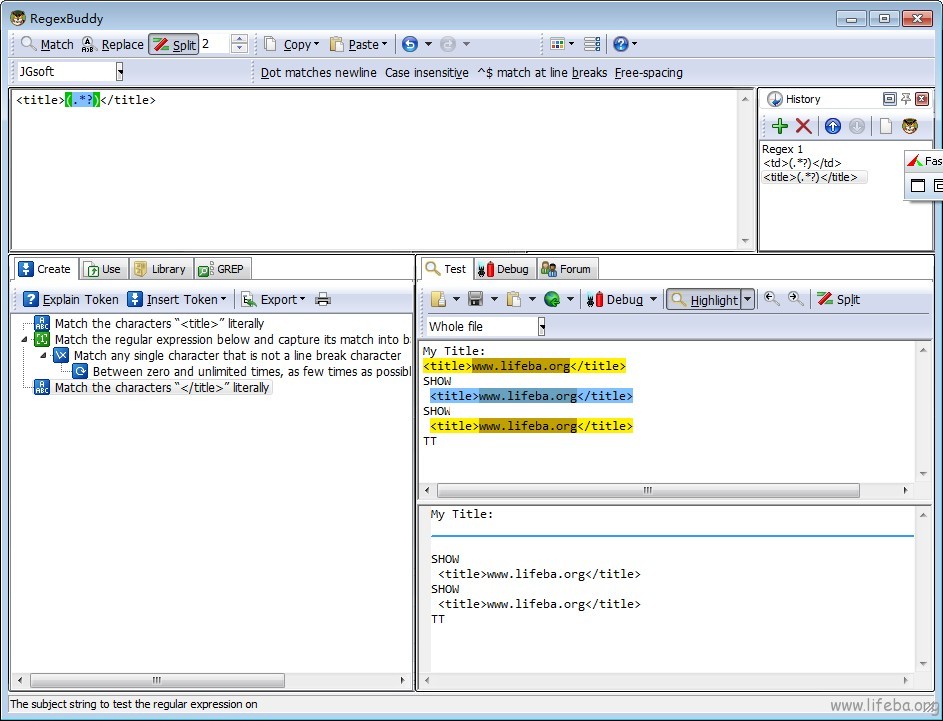Delete history entry with red X
This screenshot has height=721, width=943.
(x=803, y=126)
